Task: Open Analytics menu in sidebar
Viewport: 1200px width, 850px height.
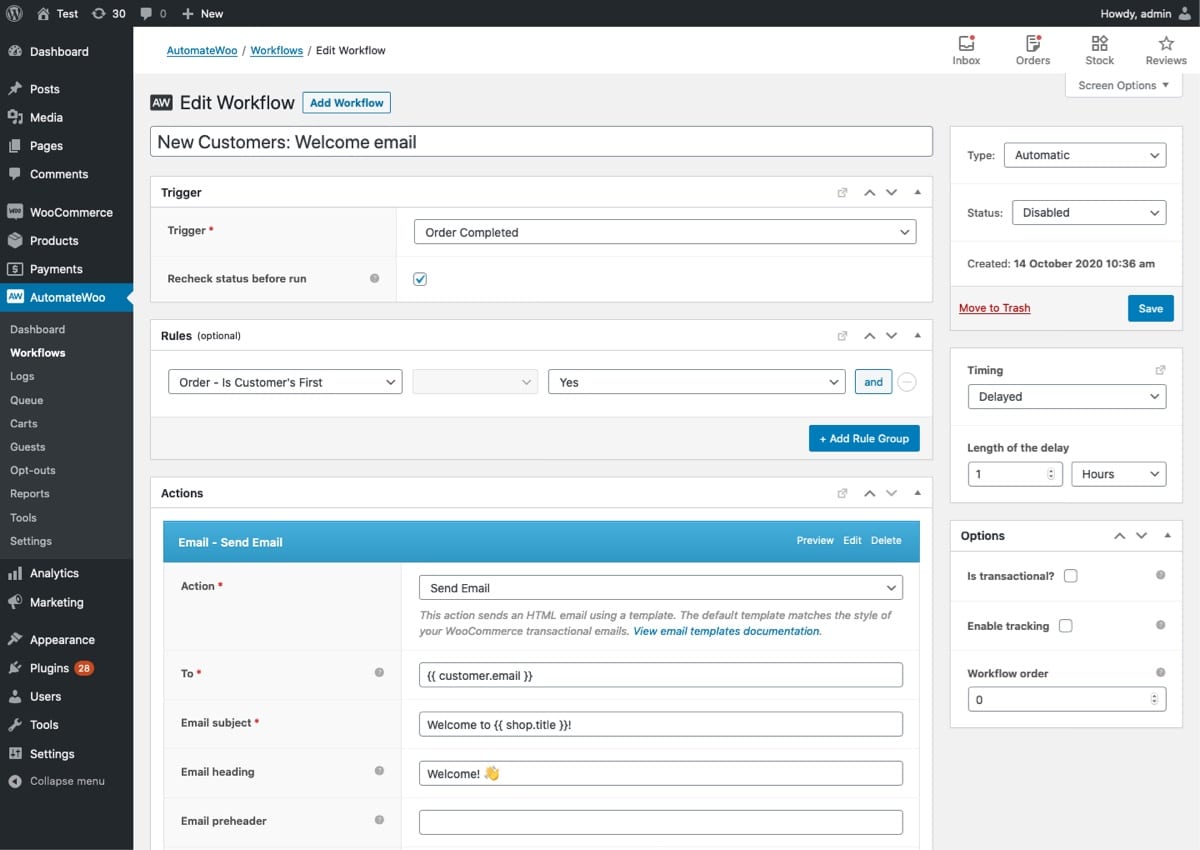Action: (66, 573)
